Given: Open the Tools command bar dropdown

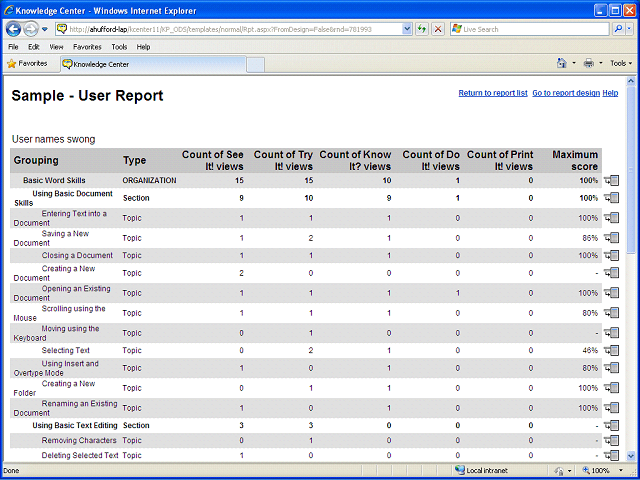Looking at the screenshot, I should tap(621, 63).
